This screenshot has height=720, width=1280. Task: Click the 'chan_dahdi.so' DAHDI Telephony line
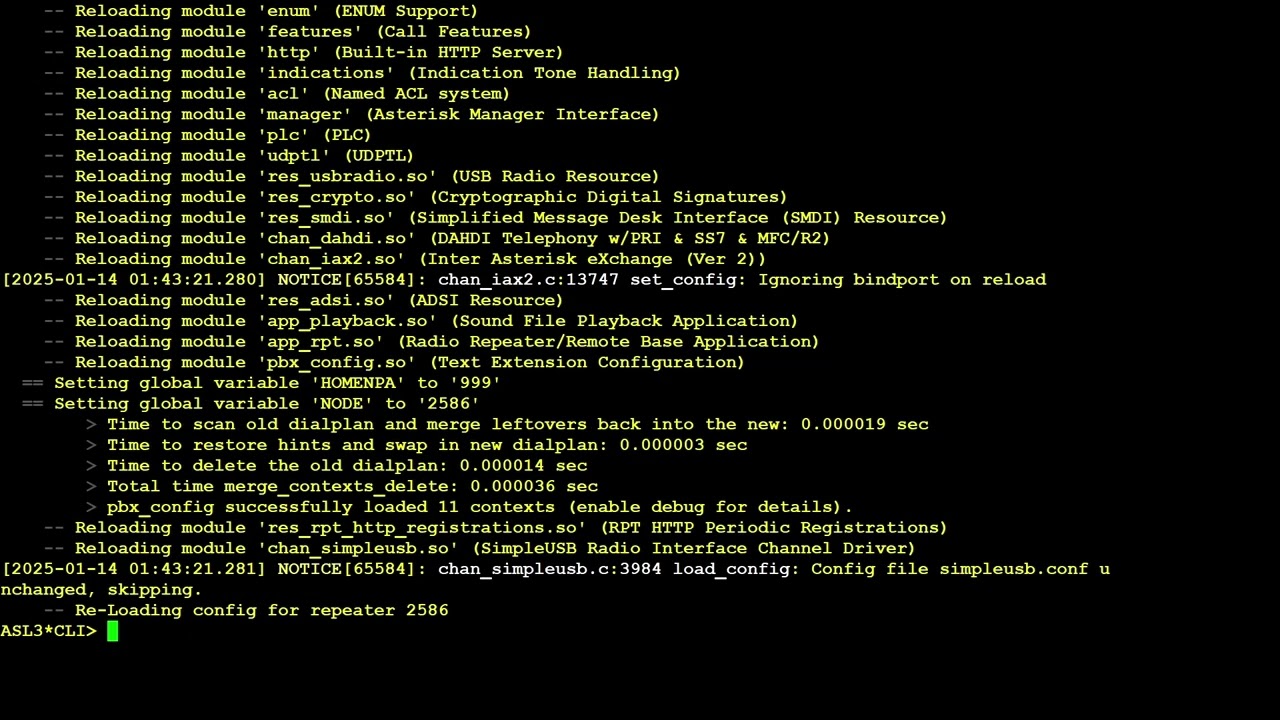[437, 238]
